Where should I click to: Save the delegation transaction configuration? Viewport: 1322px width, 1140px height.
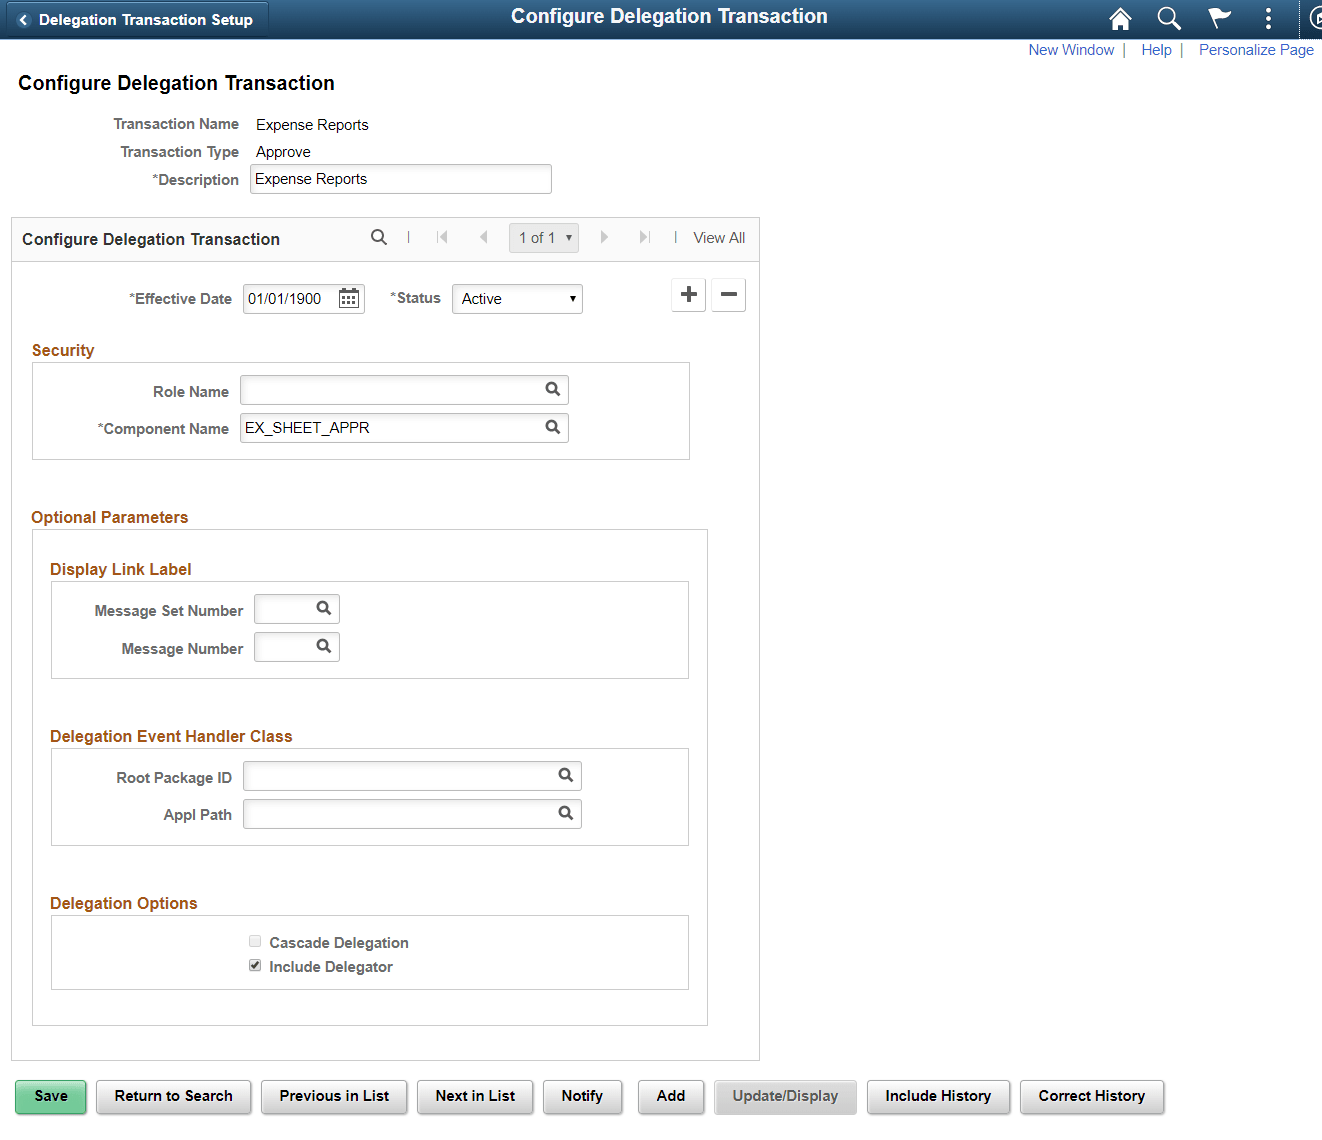coord(50,1096)
